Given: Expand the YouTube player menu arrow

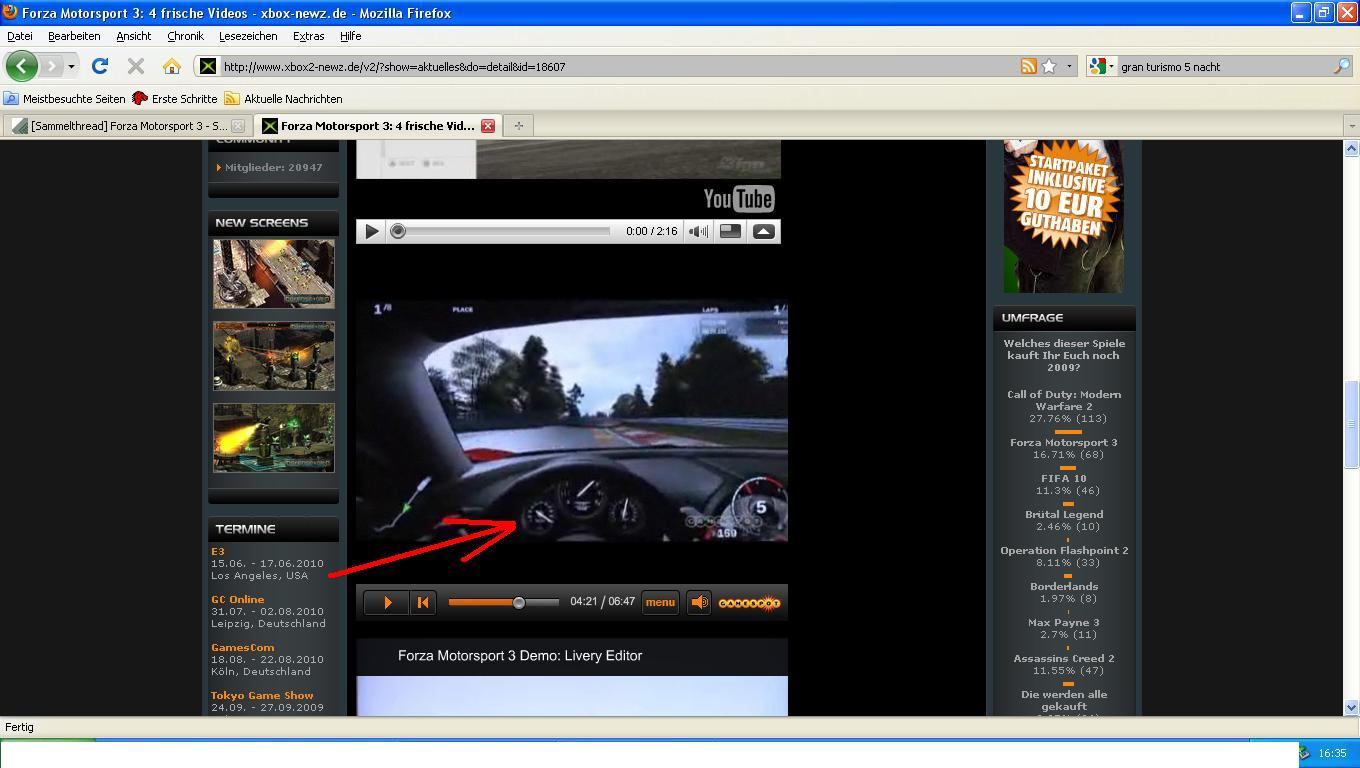Looking at the screenshot, I should tap(763, 231).
